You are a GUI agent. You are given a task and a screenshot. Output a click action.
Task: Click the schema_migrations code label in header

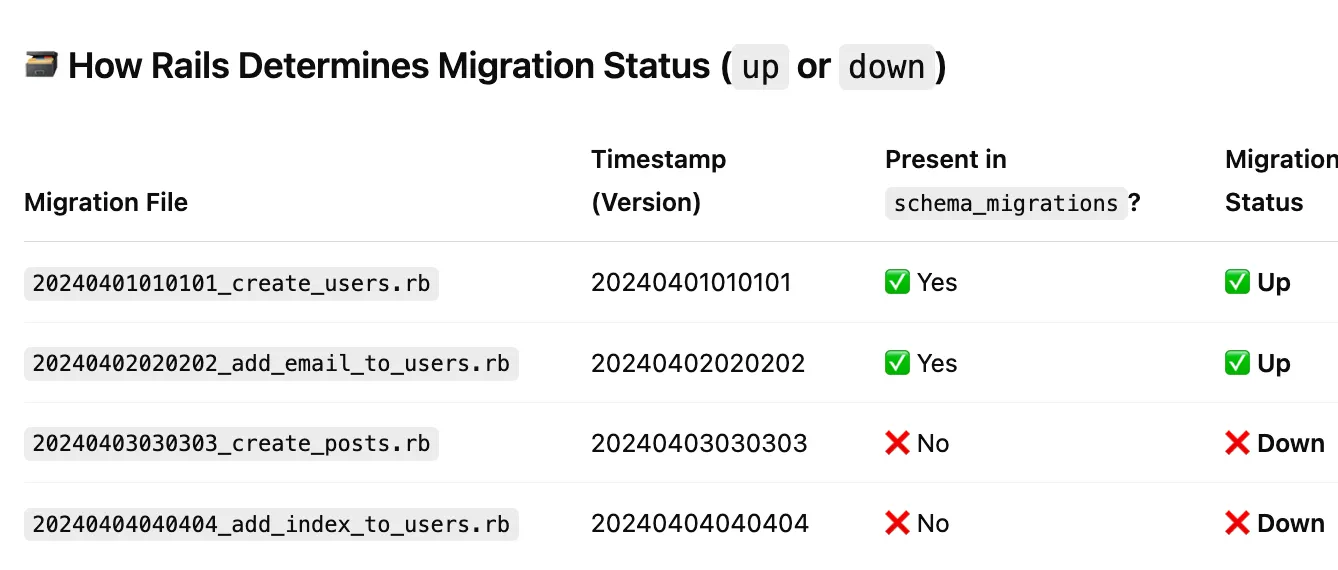1006,203
